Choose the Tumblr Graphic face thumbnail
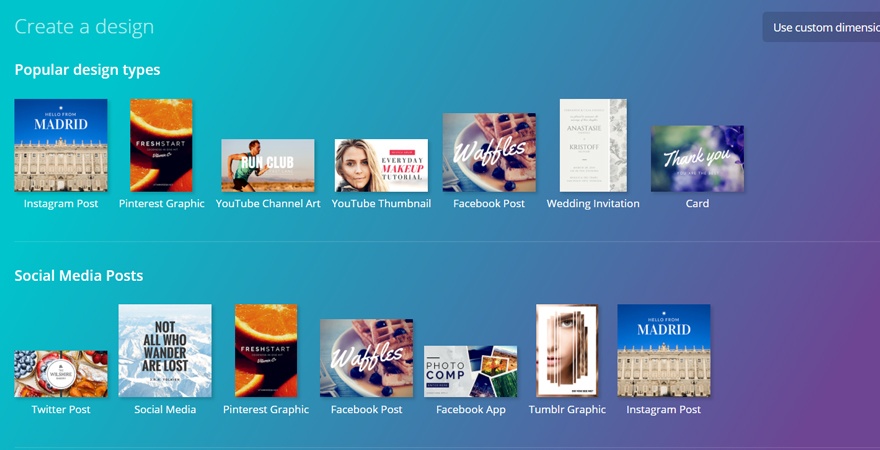Screen dimensions: 880x450 [567, 350]
